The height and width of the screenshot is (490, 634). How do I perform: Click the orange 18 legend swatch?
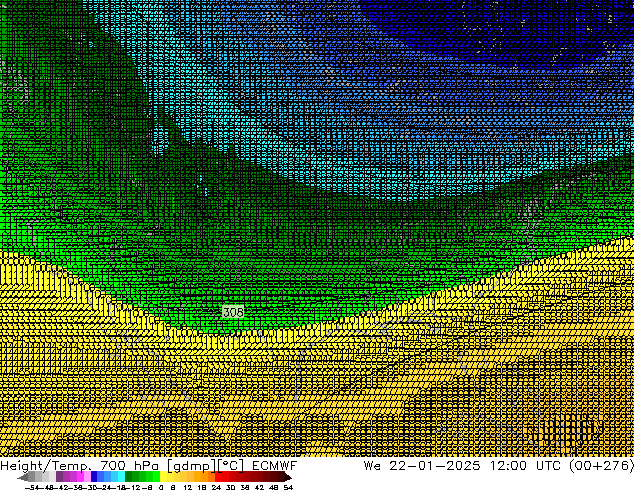pyautogui.click(x=205, y=476)
